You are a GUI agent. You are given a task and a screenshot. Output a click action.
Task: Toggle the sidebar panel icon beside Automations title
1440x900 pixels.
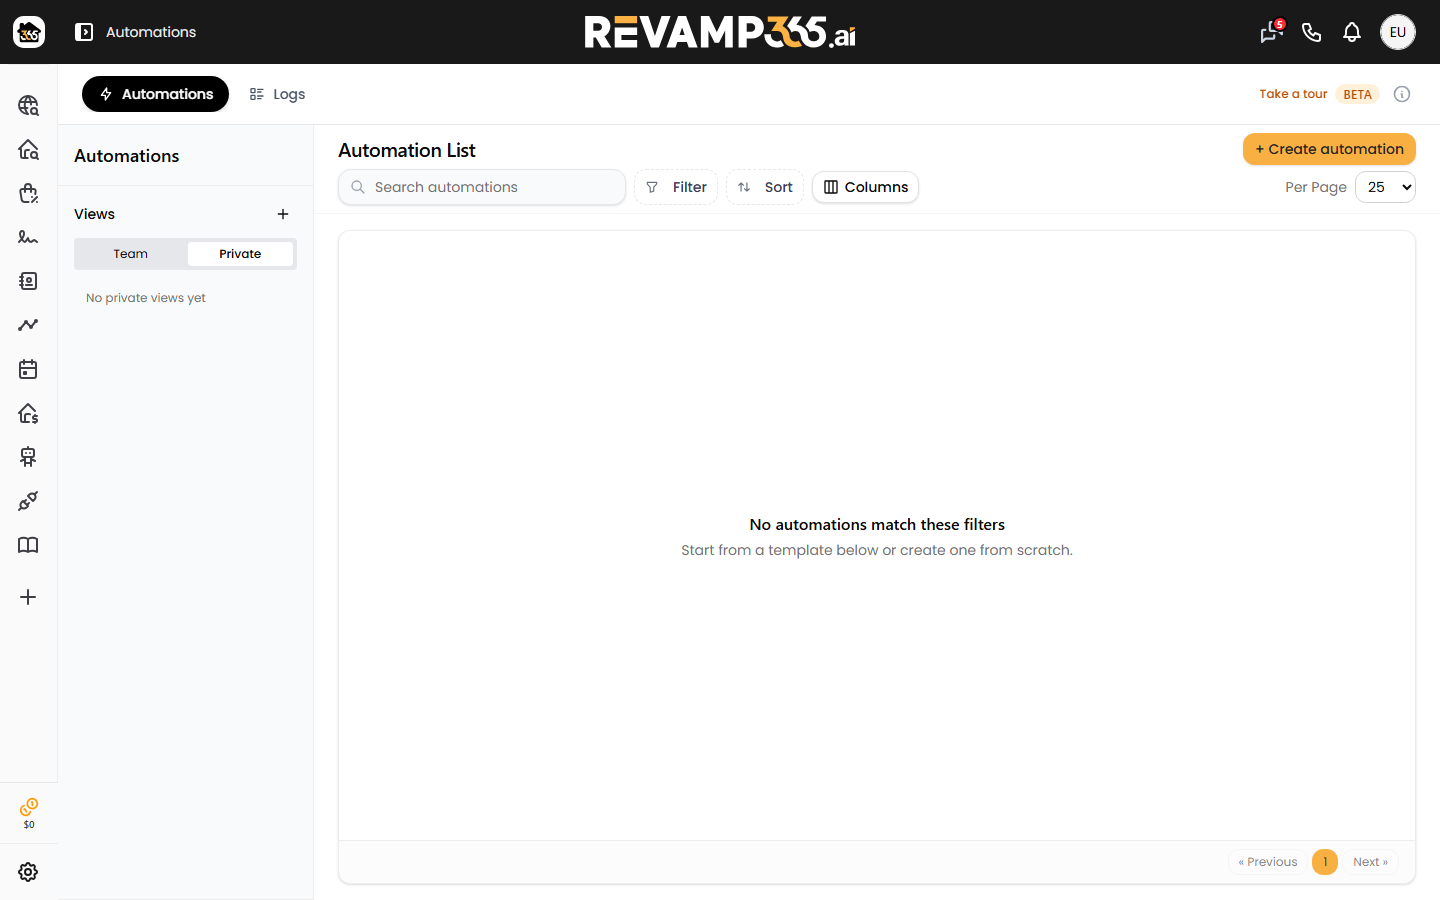click(x=84, y=32)
